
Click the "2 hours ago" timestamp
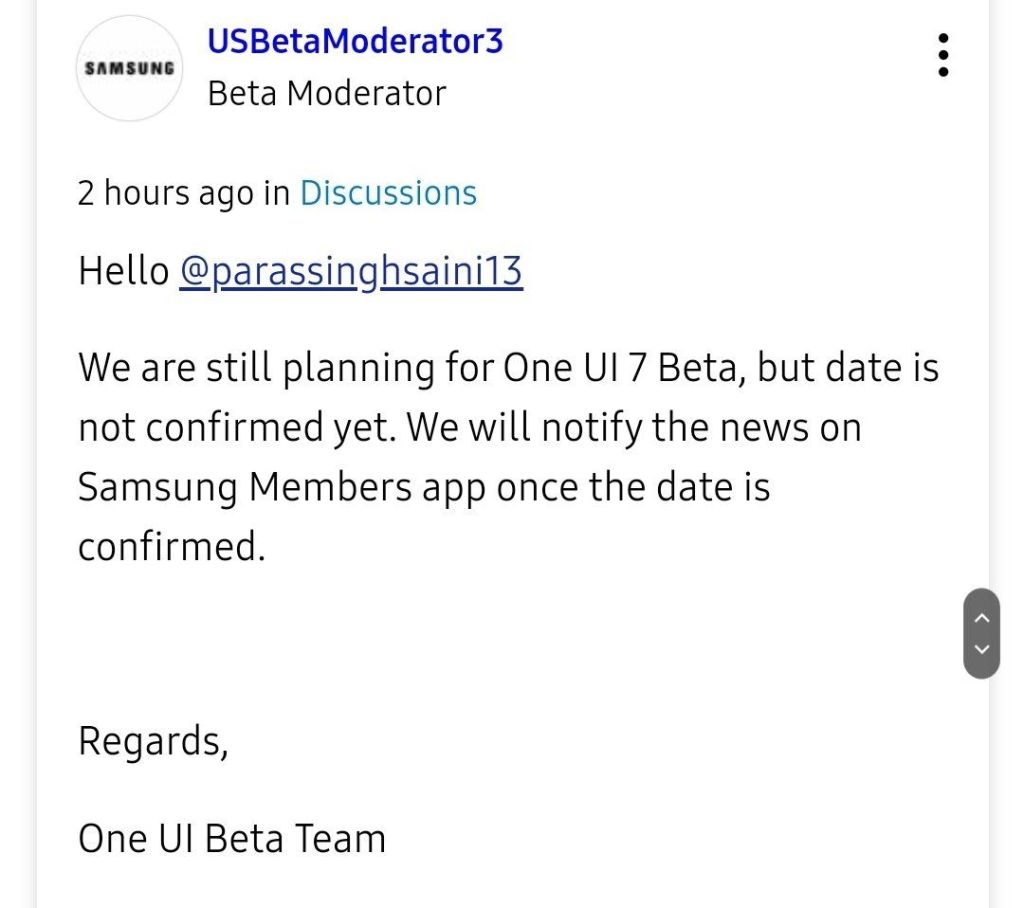[165, 192]
